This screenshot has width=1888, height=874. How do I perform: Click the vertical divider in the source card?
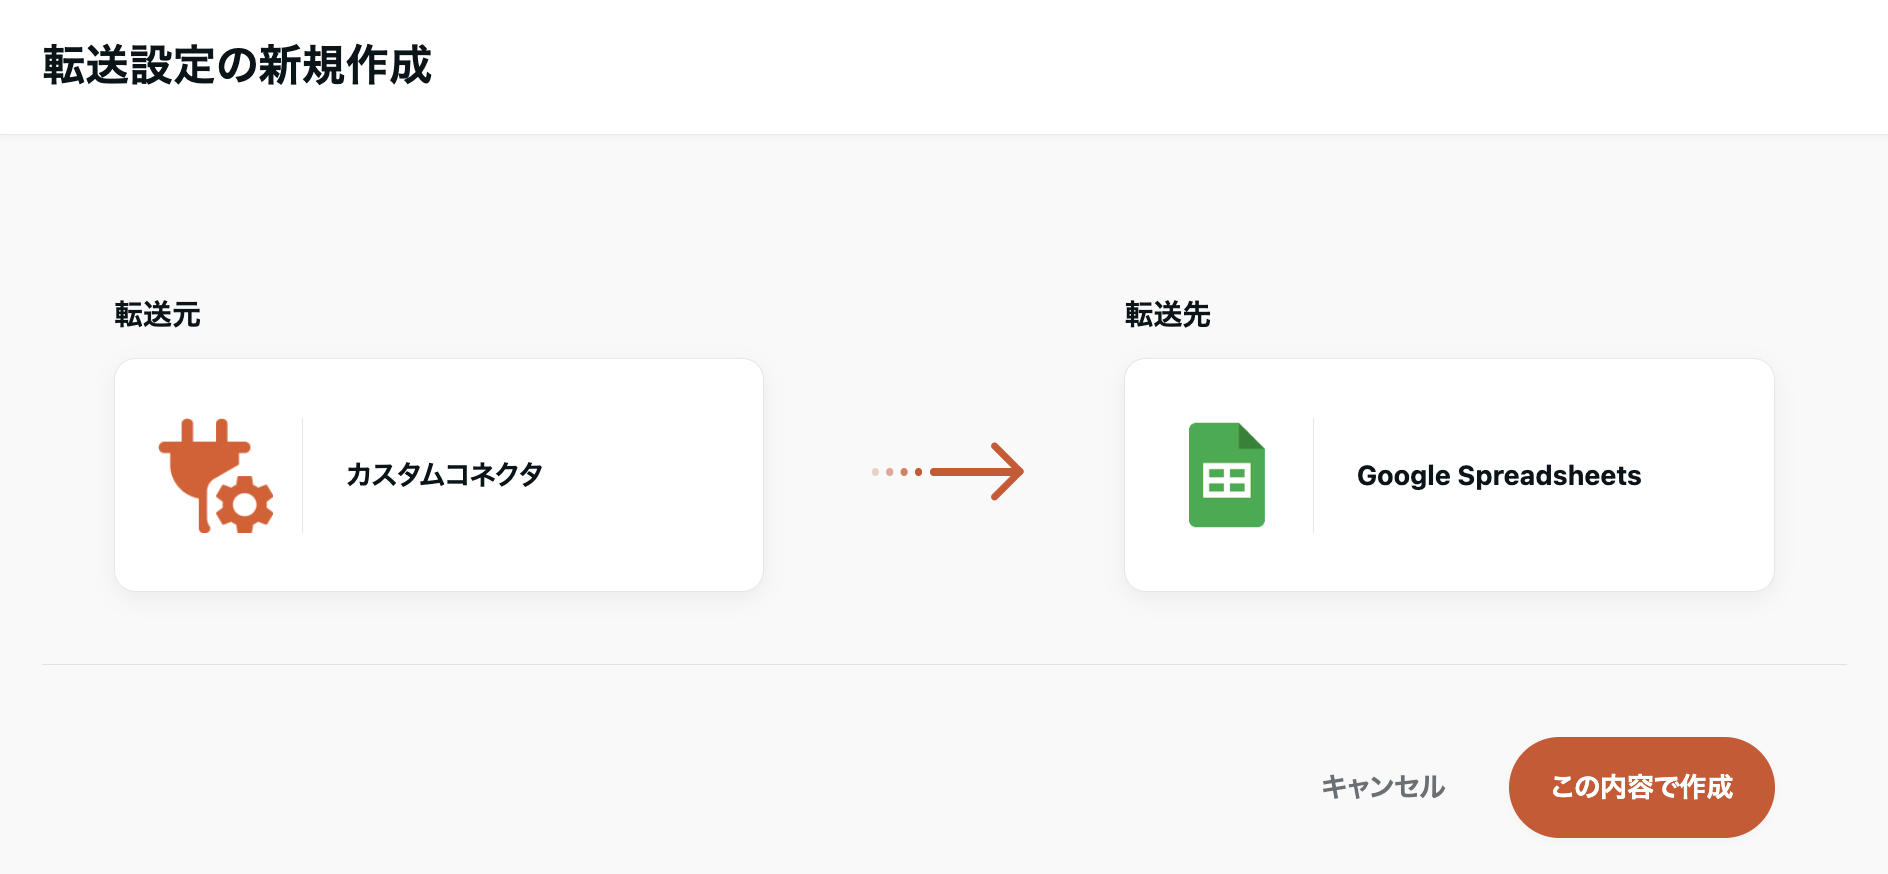302,475
